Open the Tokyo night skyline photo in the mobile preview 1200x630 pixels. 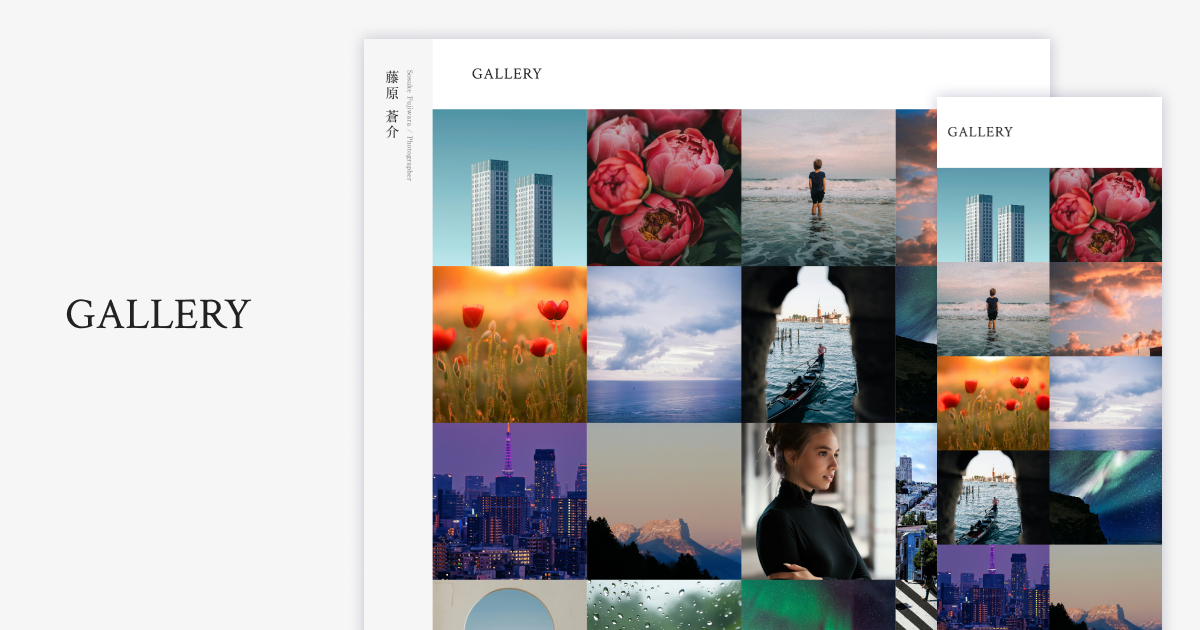coord(993,587)
